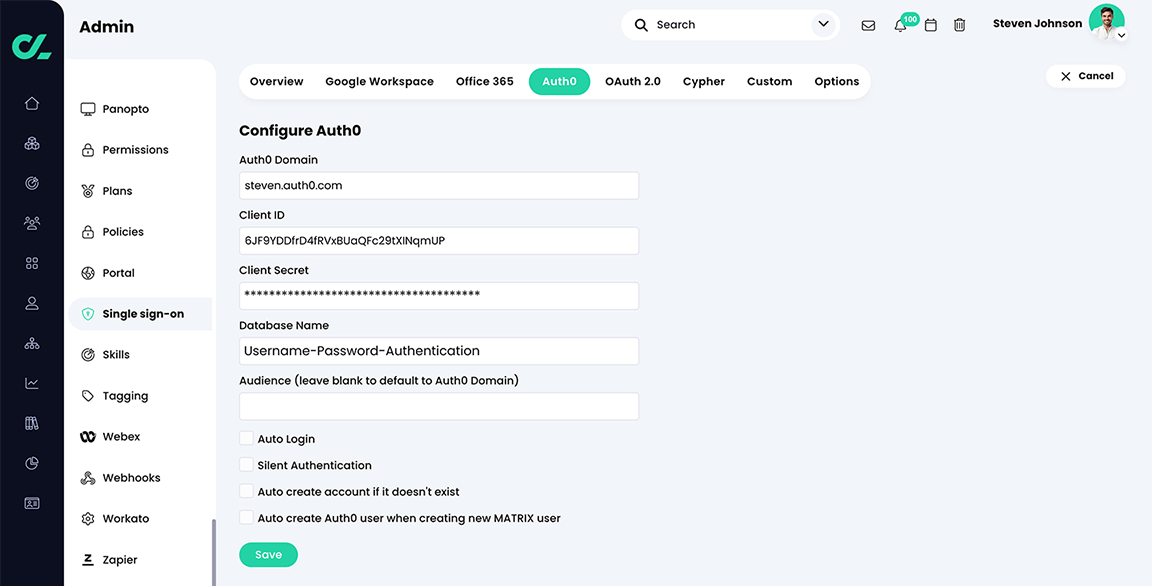1152x586 pixels.
Task: Switch to the OAuth 2.0 tab
Action: click(632, 81)
